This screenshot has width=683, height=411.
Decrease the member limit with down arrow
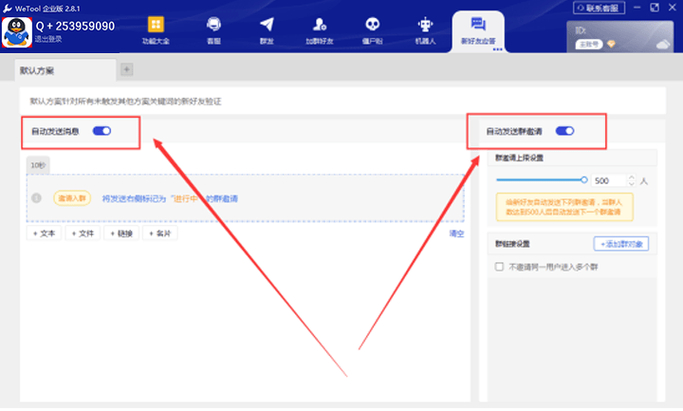pyautogui.click(x=632, y=184)
